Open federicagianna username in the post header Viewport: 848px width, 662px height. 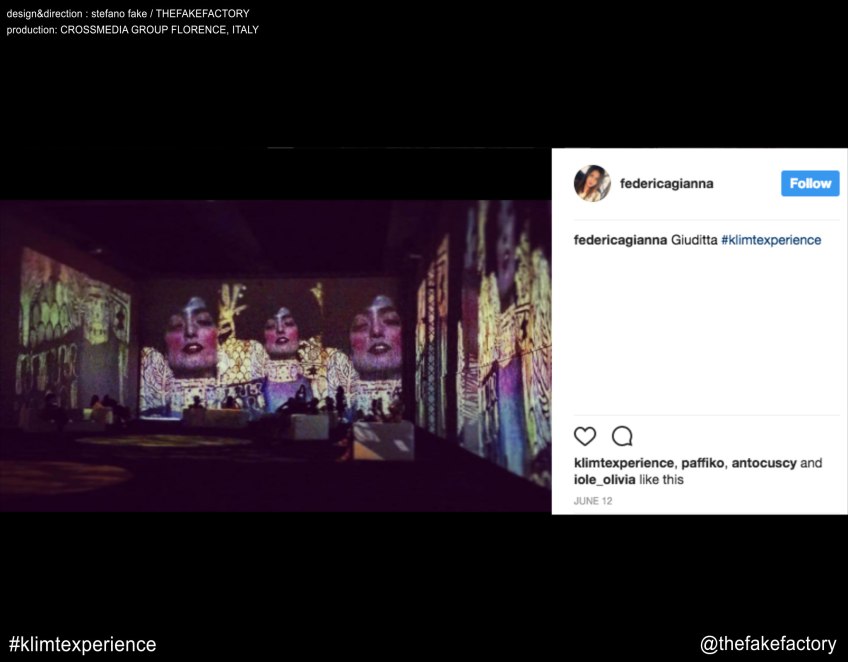tap(666, 183)
